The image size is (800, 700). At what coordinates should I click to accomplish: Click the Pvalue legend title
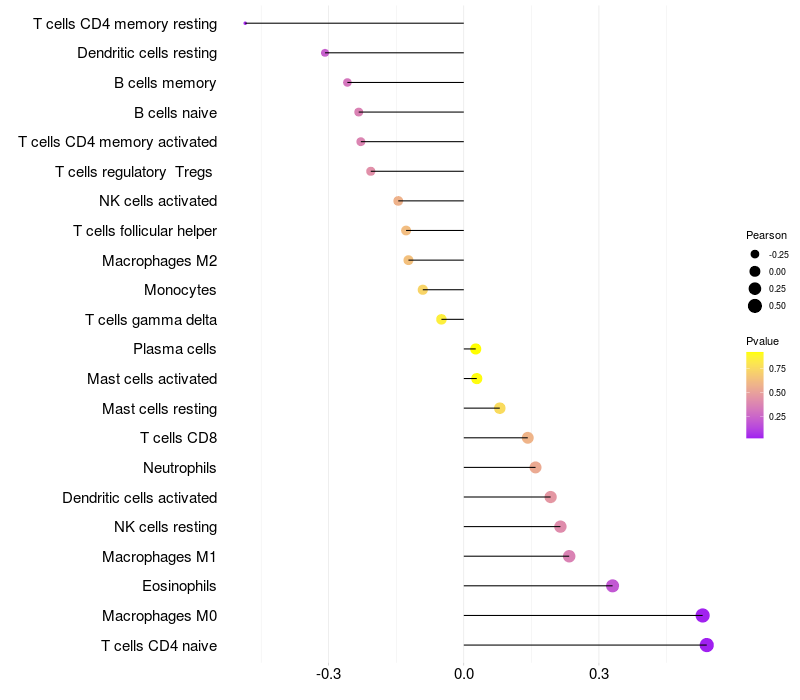(762, 341)
